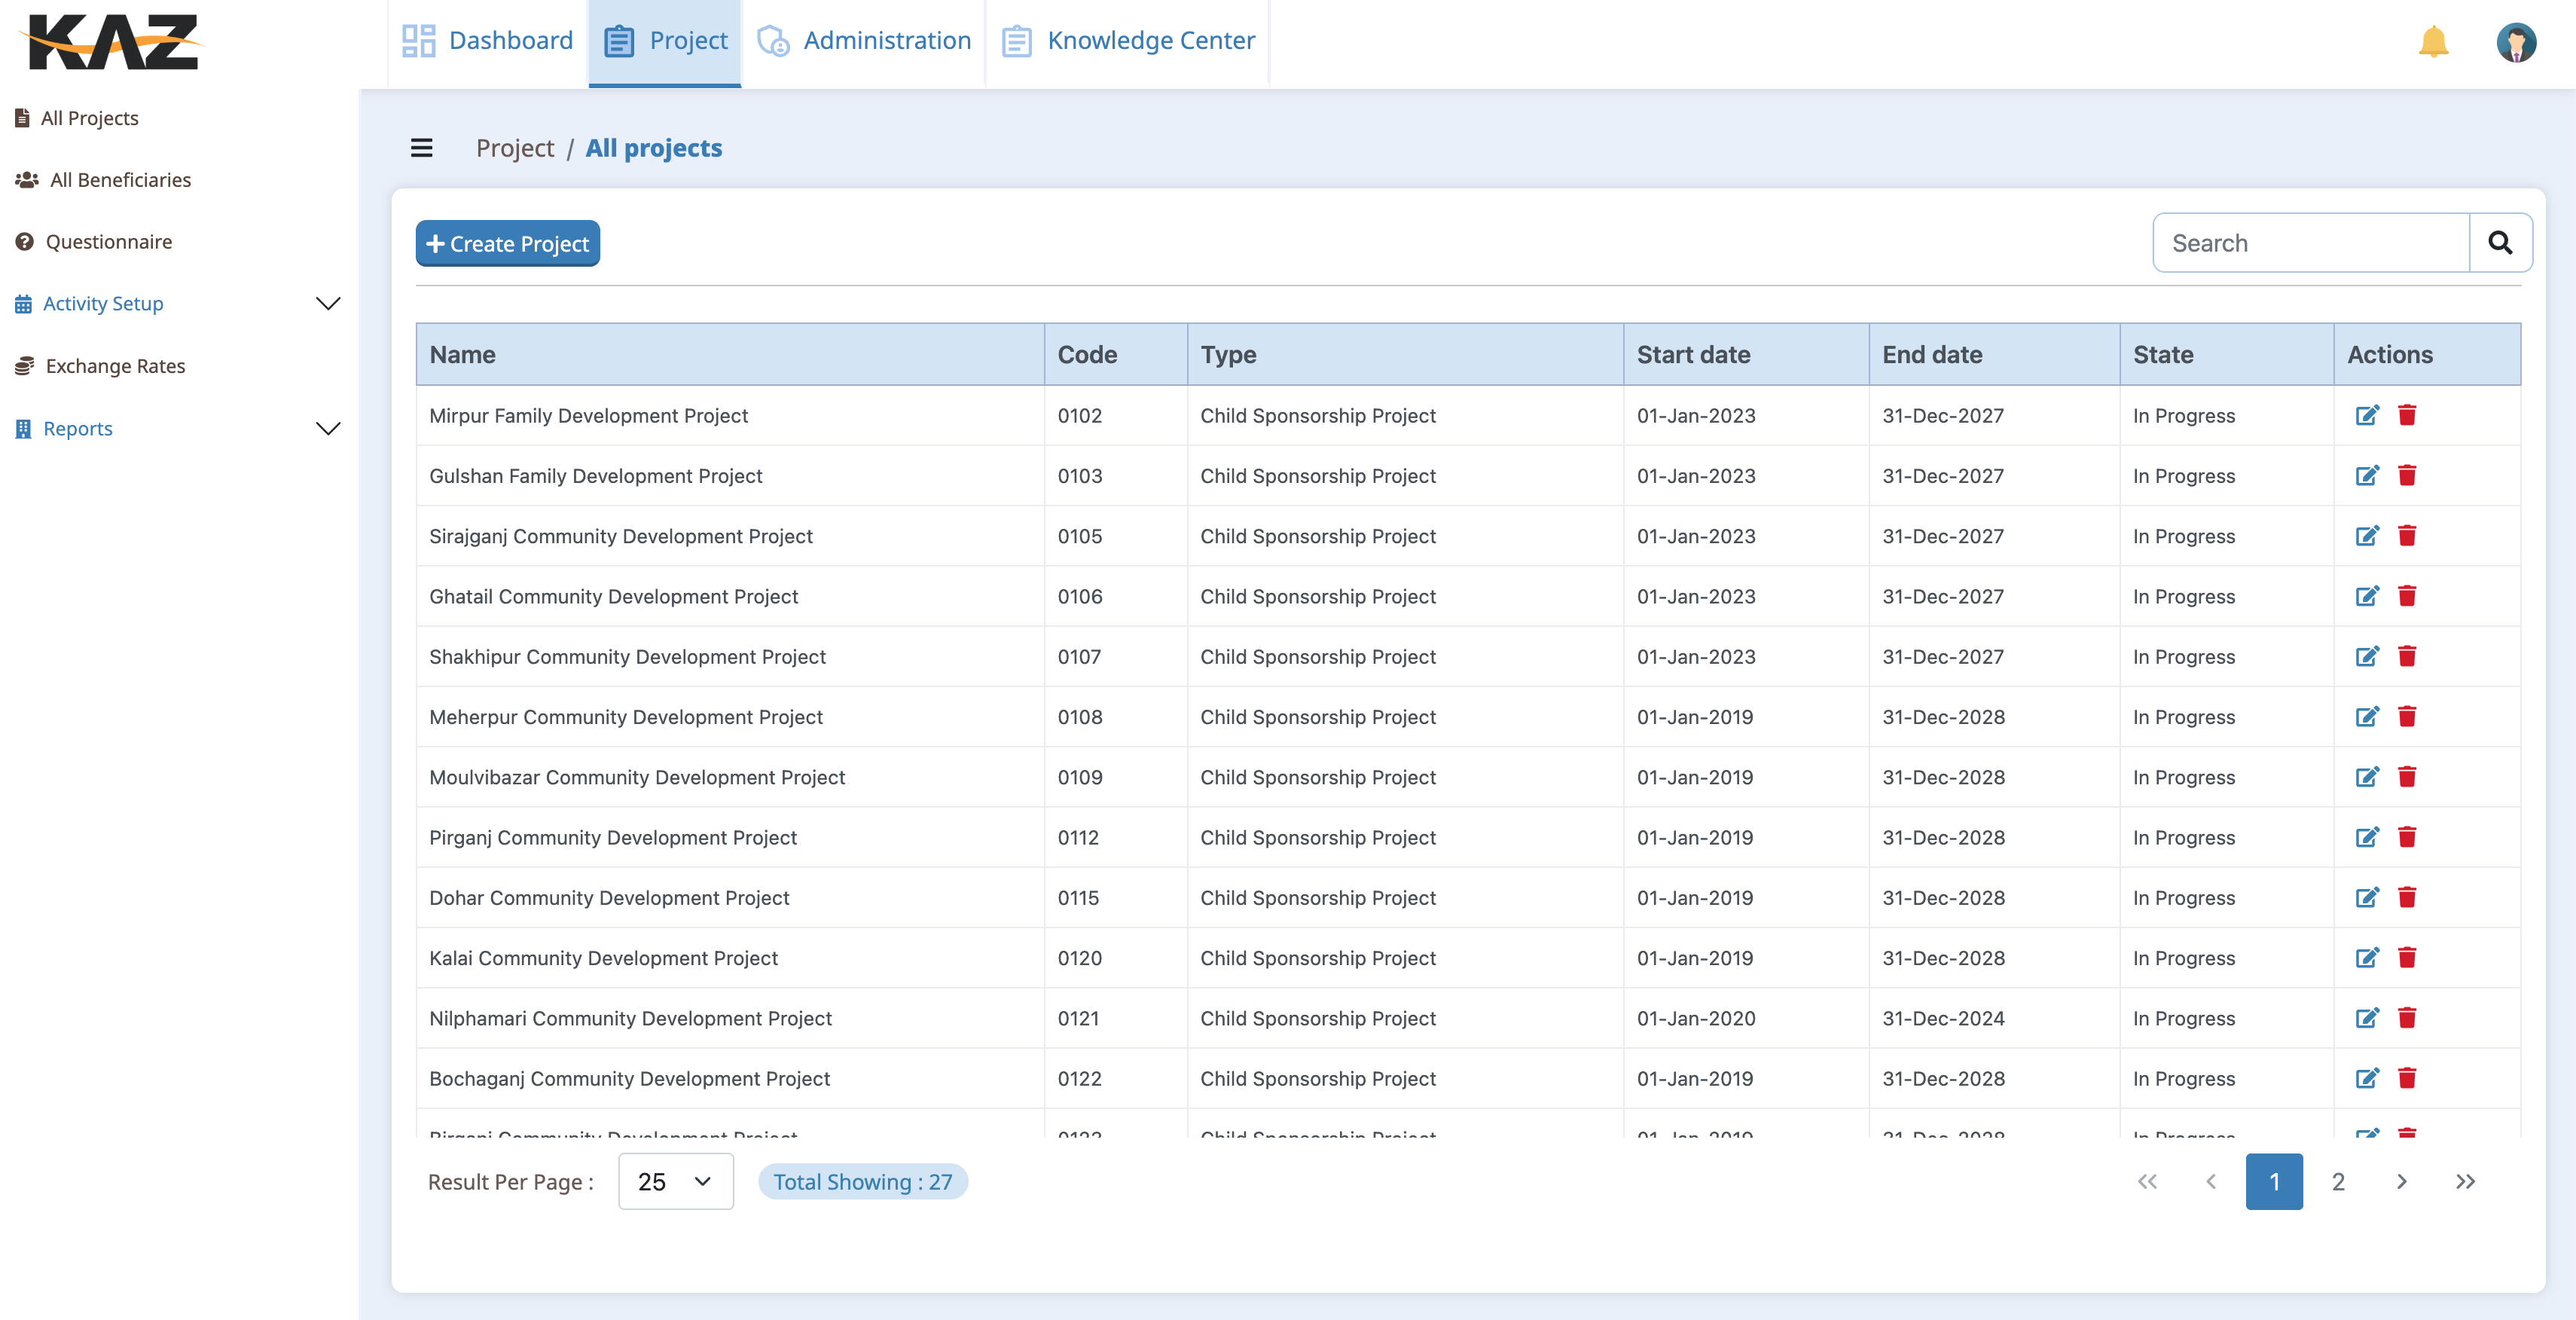Collapse the sidebar using the menu toggle
This screenshot has width=2576, height=1320.
pyautogui.click(x=422, y=147)
